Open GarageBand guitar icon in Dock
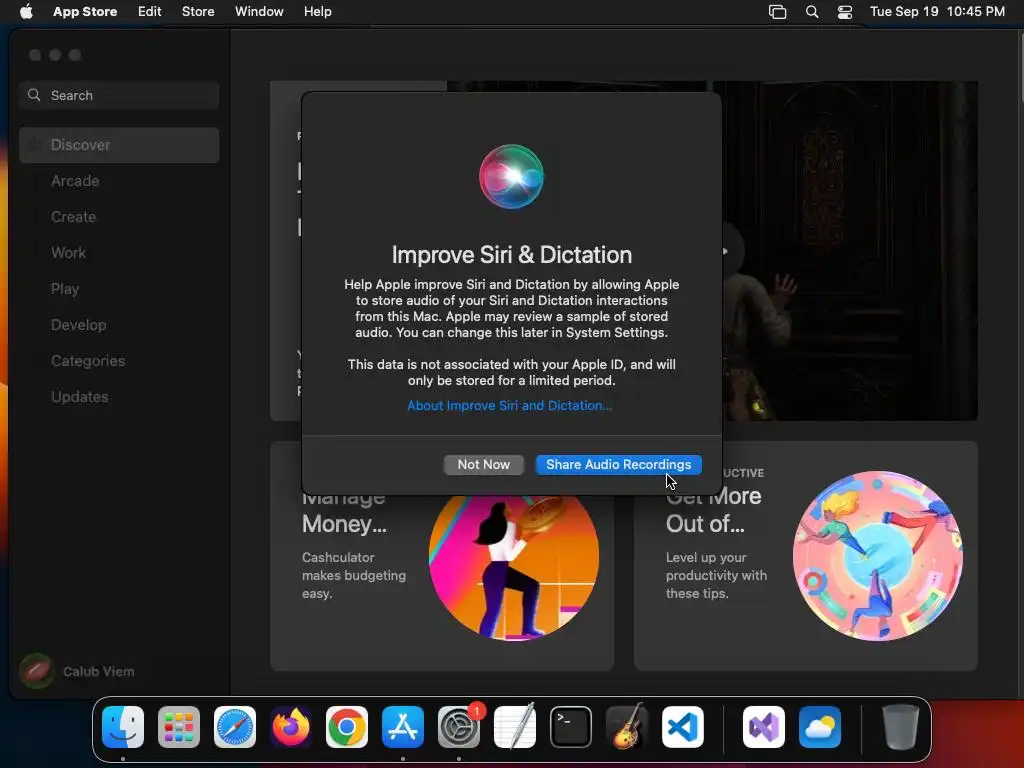Image resolution: width=1024 pixels, height=768 pixels. (x=627, y=727)
